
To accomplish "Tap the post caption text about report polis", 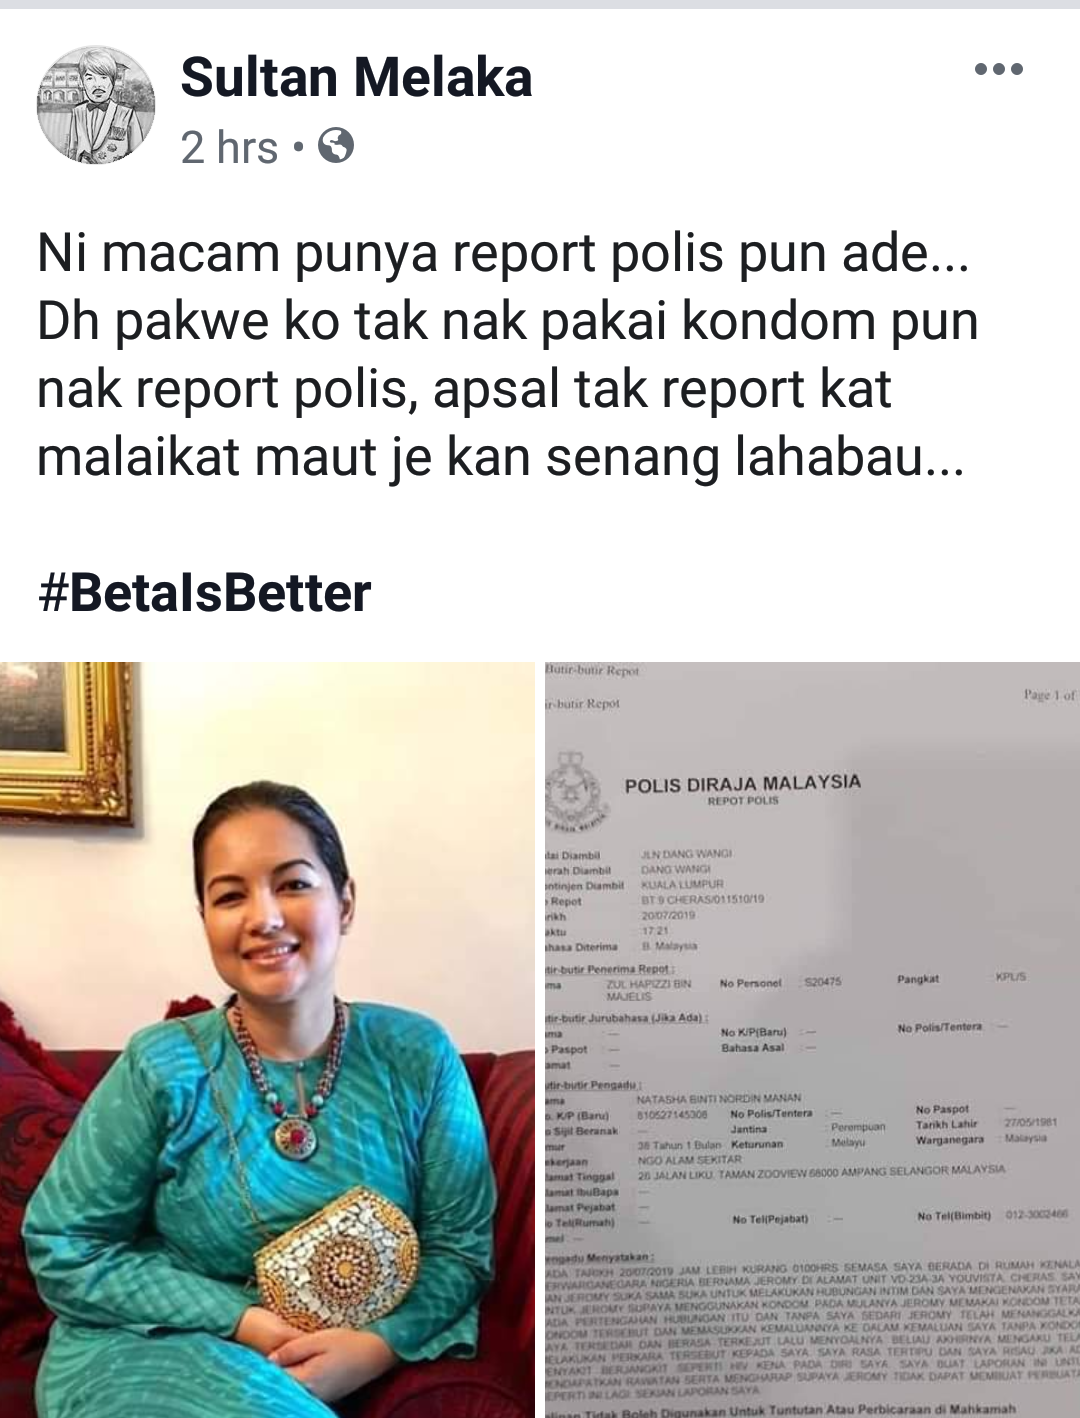I will 507,355.
